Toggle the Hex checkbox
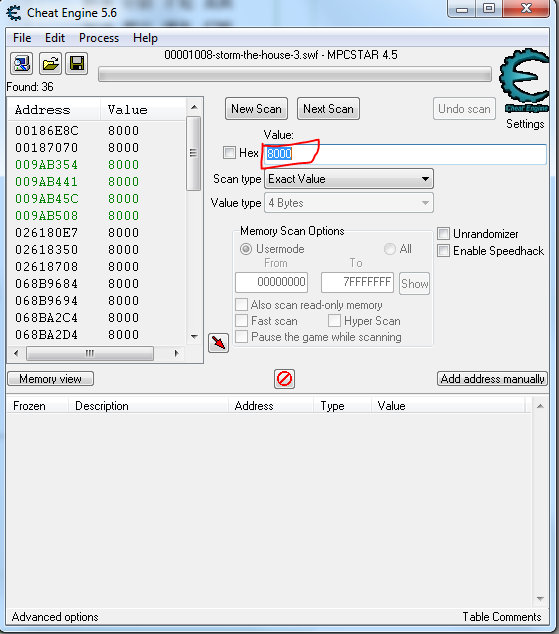The width and height of the screenshot is (559, 634). 229,153
